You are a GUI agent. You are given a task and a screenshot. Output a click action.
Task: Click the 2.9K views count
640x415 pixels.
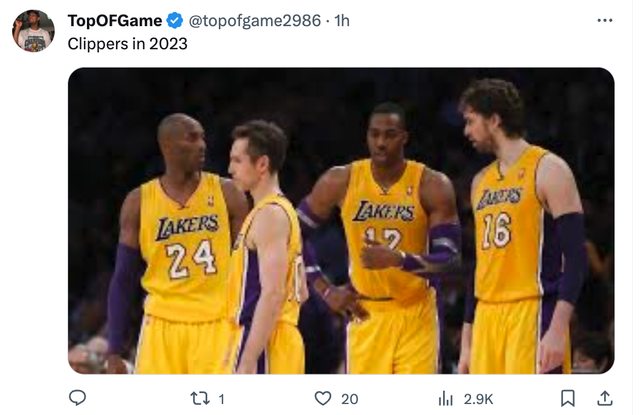[478, 398]
